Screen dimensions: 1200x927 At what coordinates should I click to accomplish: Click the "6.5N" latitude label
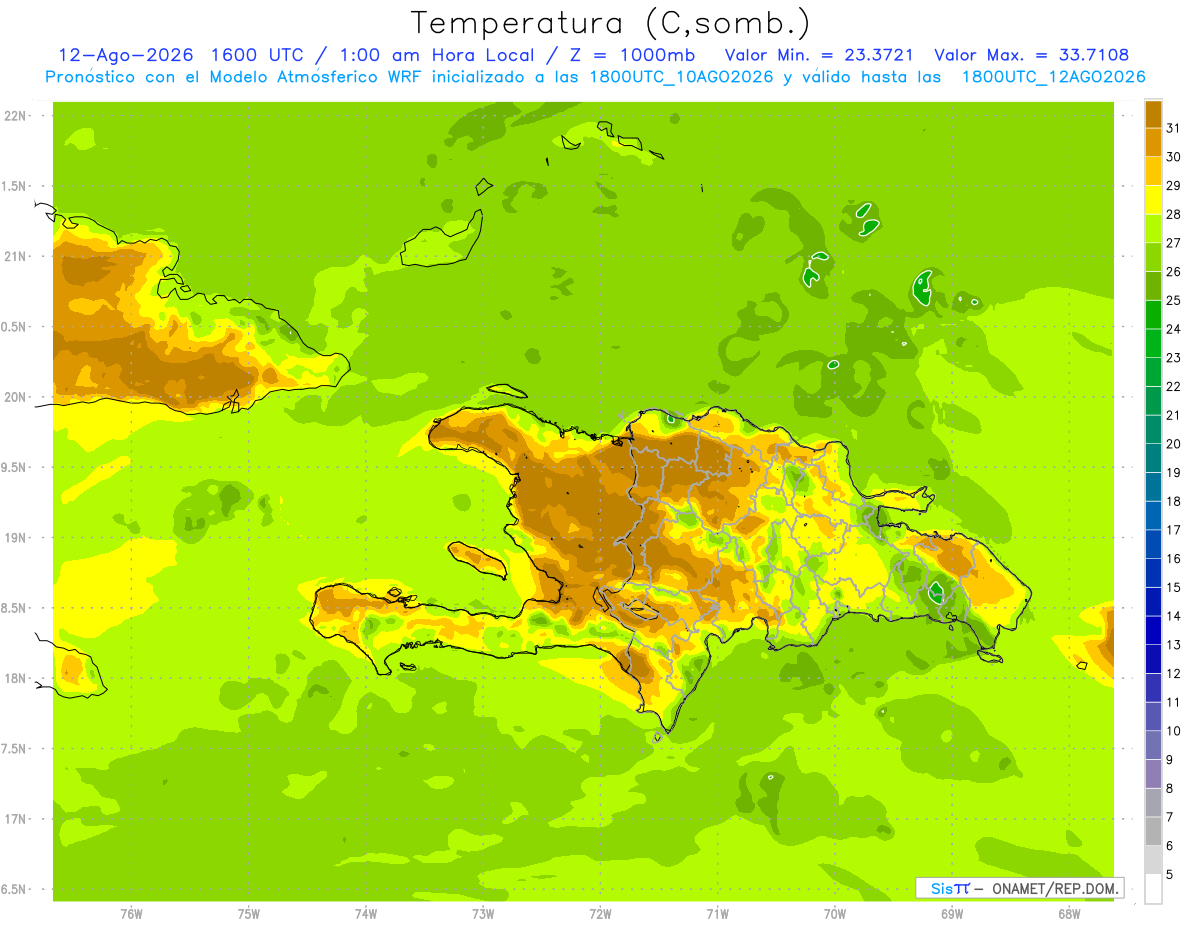(x=15, y=889)
